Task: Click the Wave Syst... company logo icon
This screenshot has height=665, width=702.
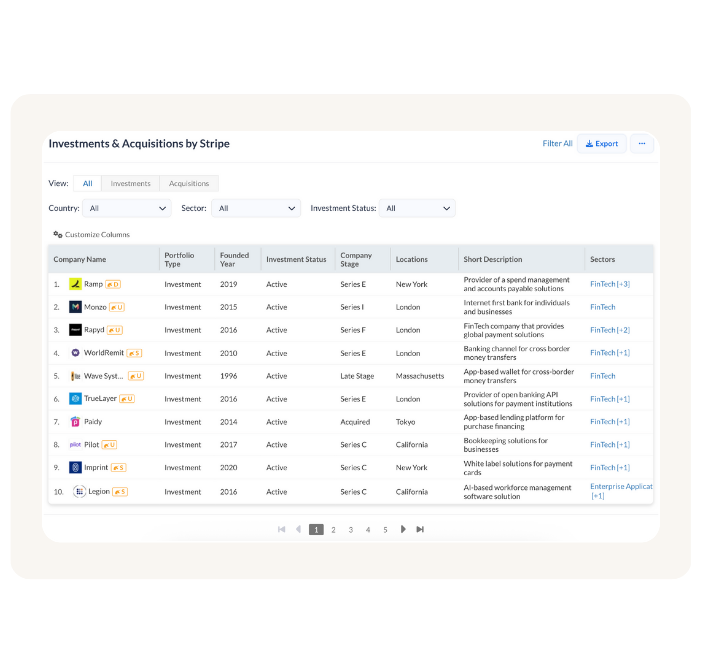Action: click(75, 376)
